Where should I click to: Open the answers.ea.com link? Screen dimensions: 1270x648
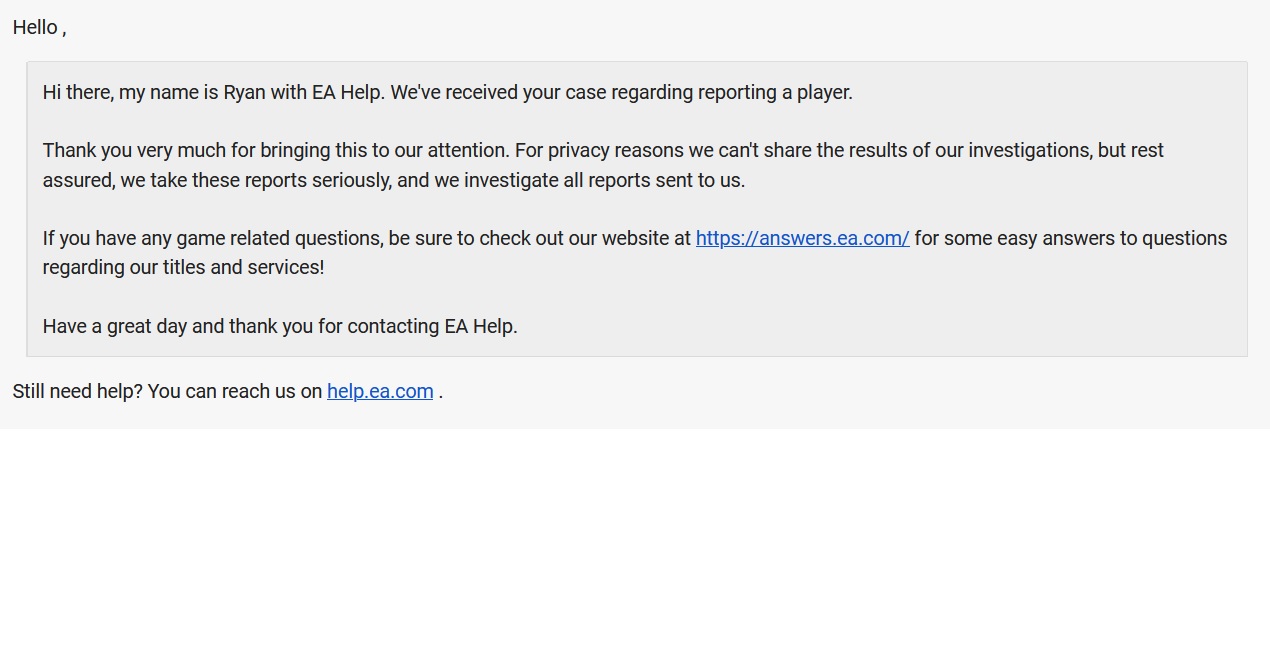point(802,238)
